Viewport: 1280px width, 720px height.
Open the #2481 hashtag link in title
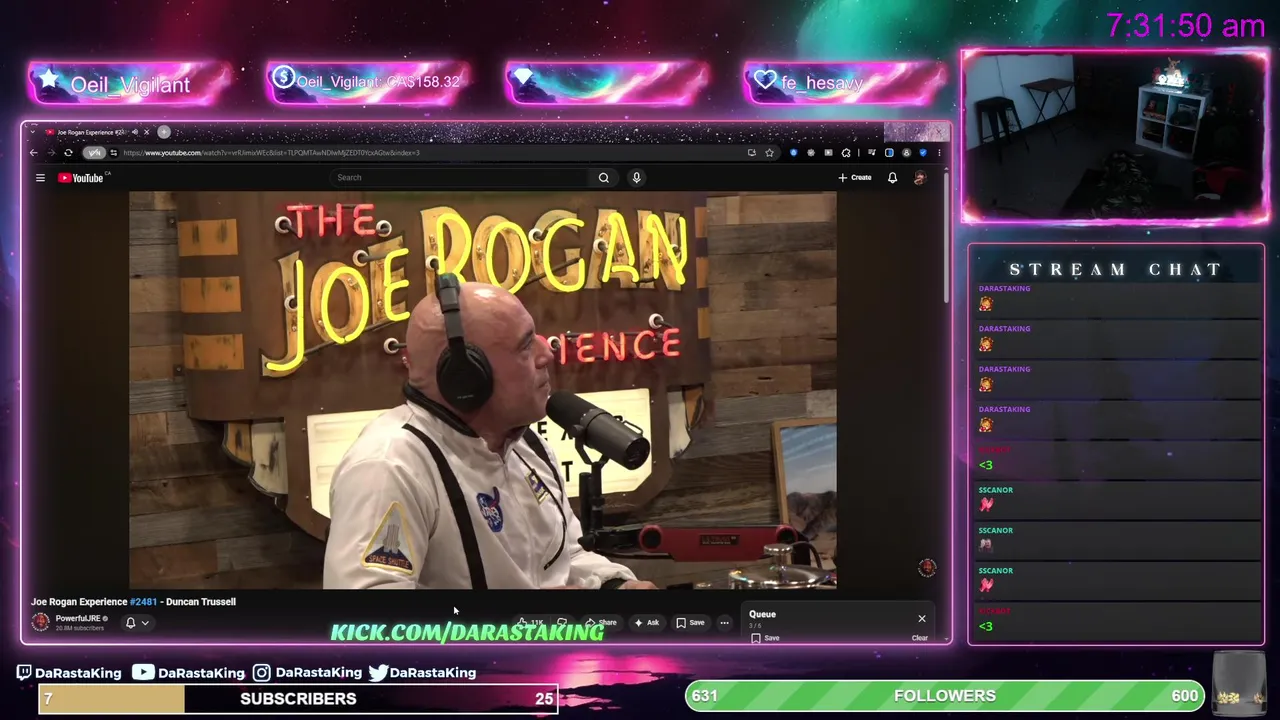(143, 602)
